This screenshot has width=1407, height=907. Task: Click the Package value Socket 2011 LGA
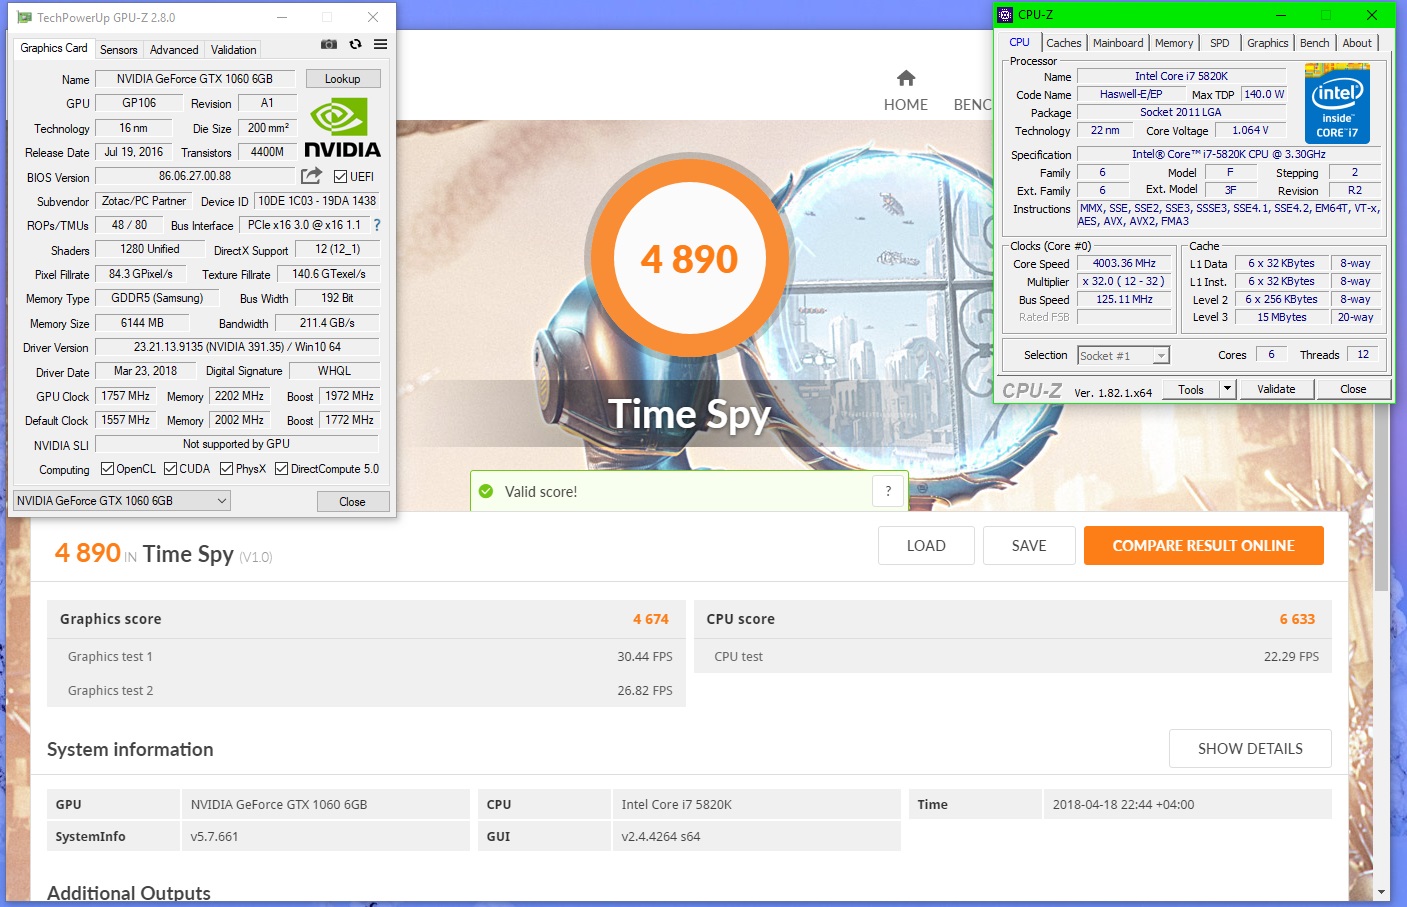[x=1181, y=112]
